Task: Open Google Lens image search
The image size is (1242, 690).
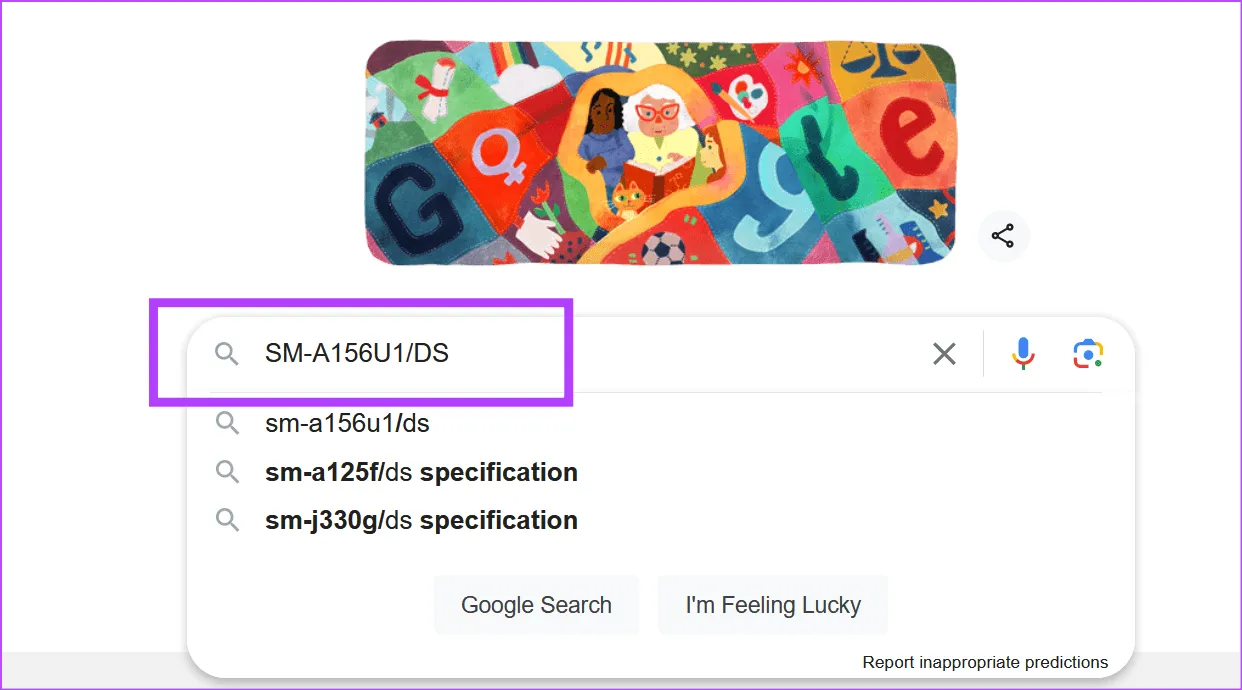Action: point(1088,353)
